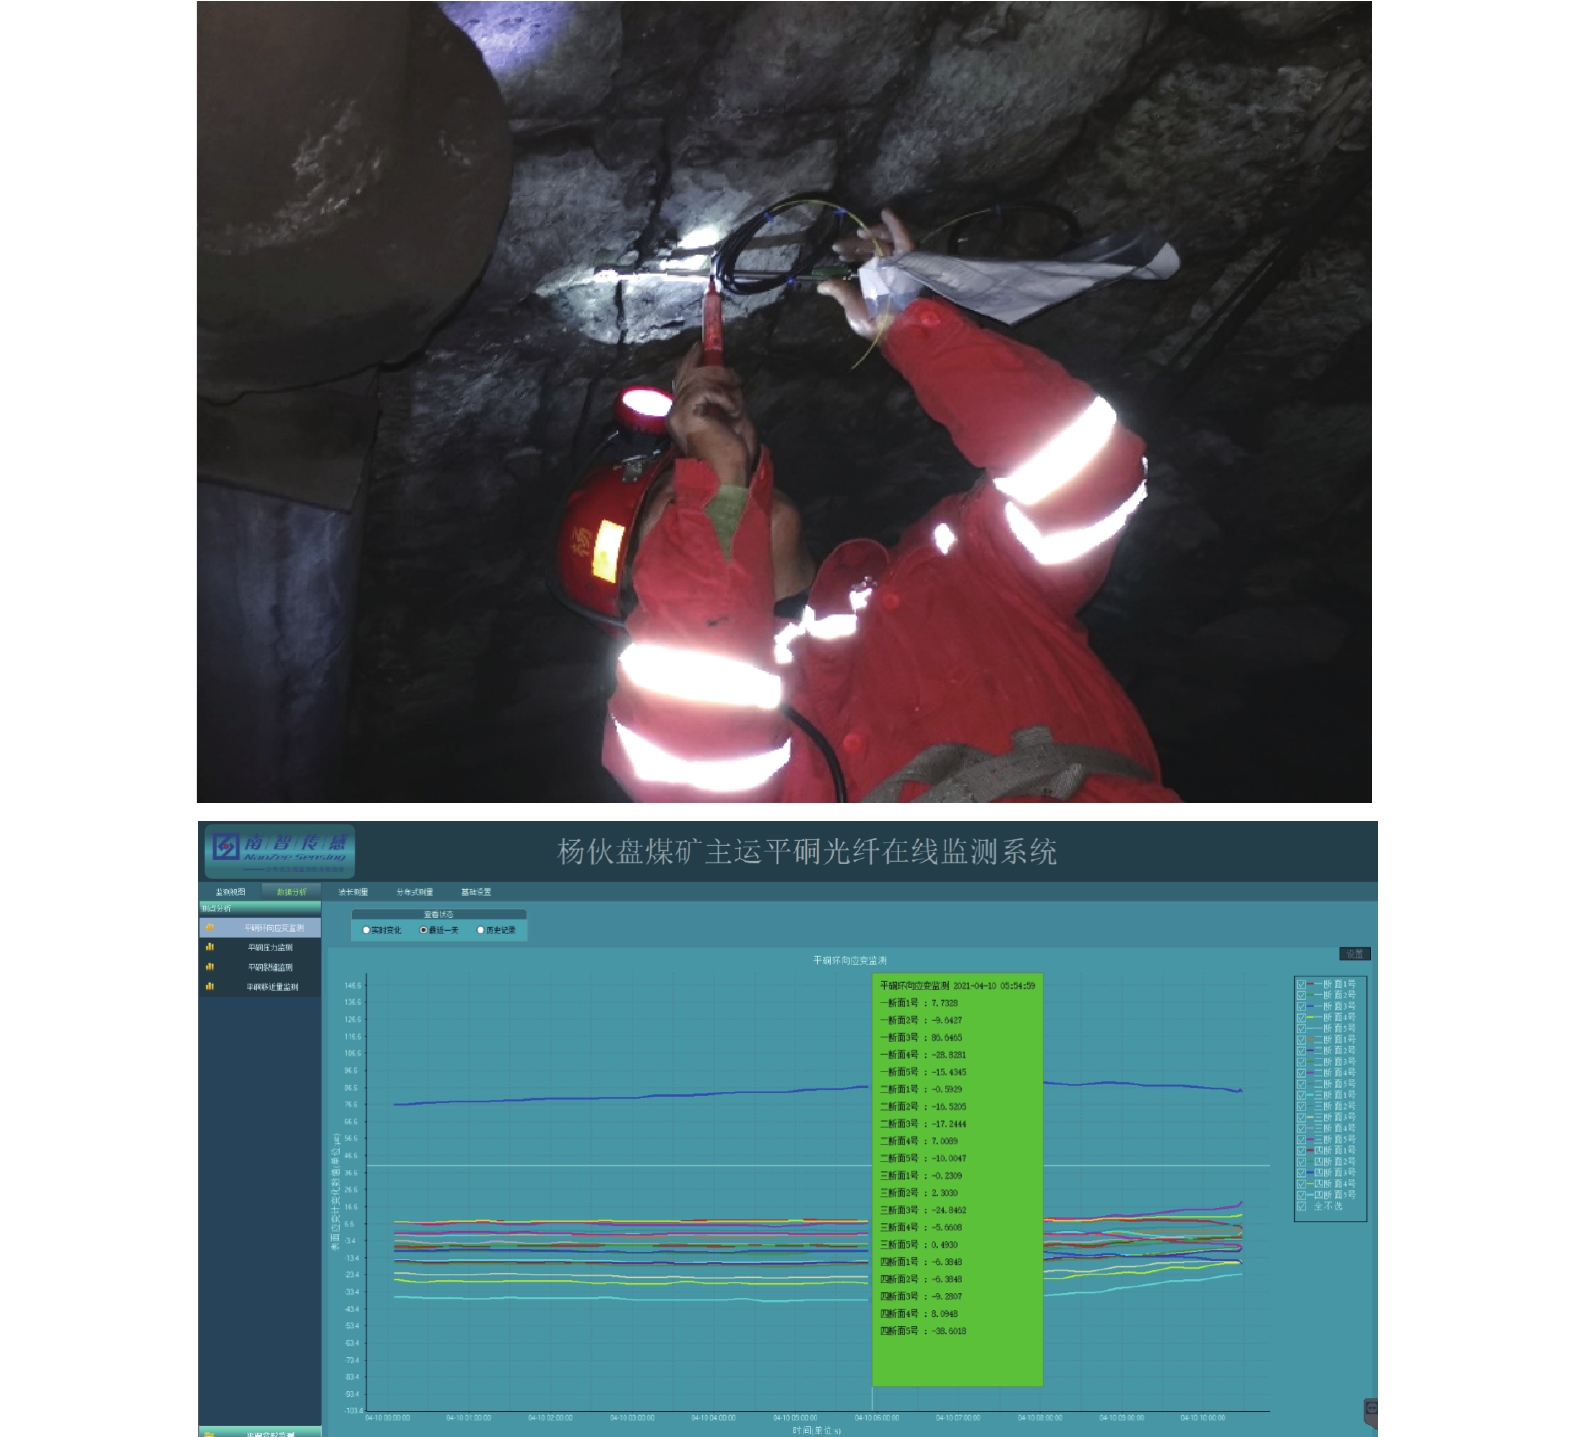
Task: Select the 实时变化 radio option
Action: click(366, 930)
